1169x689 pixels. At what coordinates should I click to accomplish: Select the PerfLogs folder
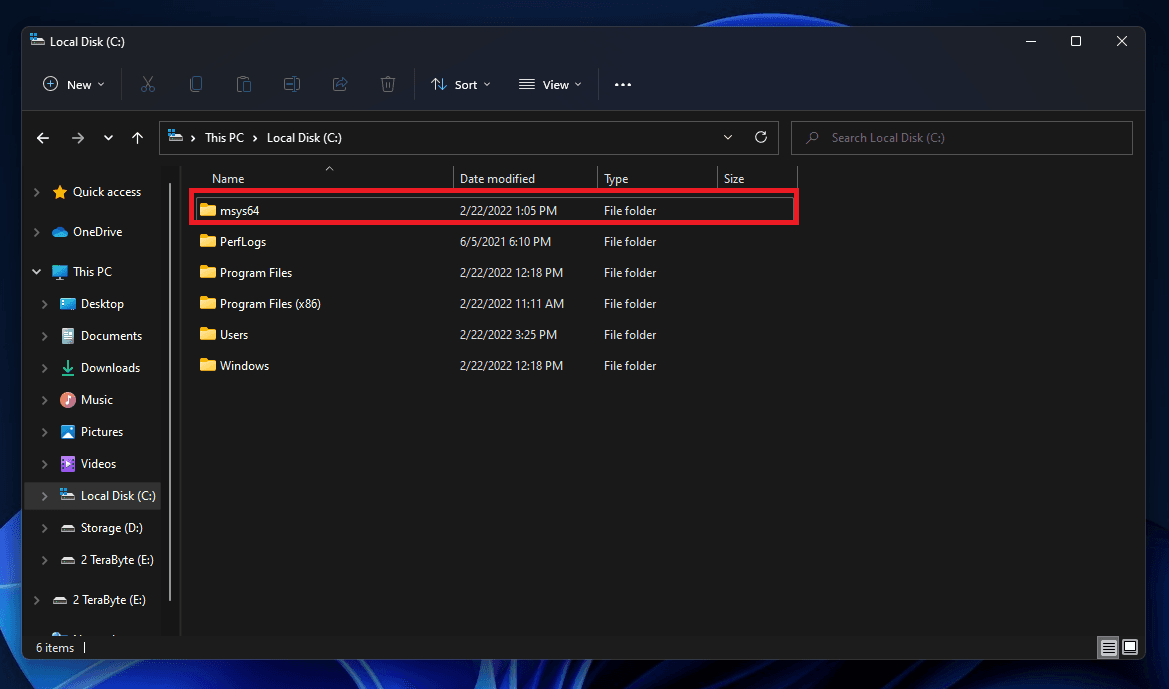pos(494,242)
